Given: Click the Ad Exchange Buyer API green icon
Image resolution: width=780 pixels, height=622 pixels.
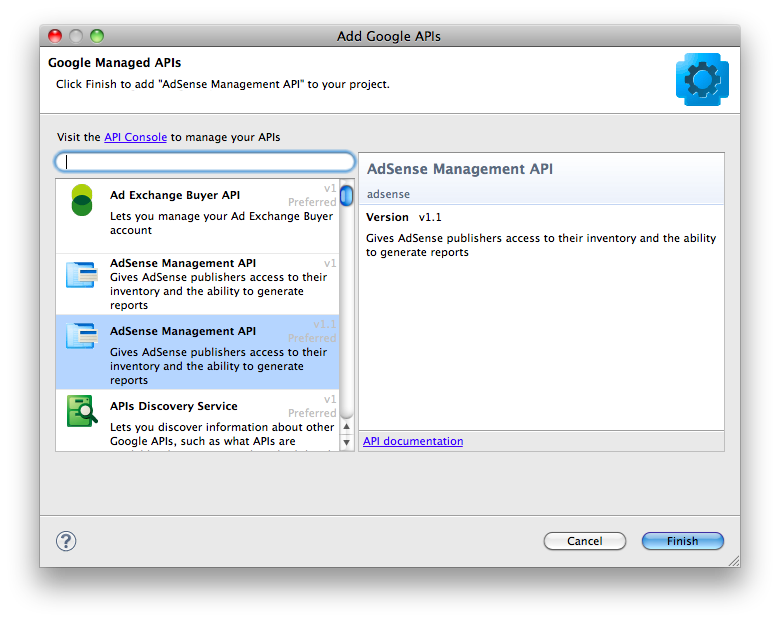Looking at the screenshot, I should [82, 200].
